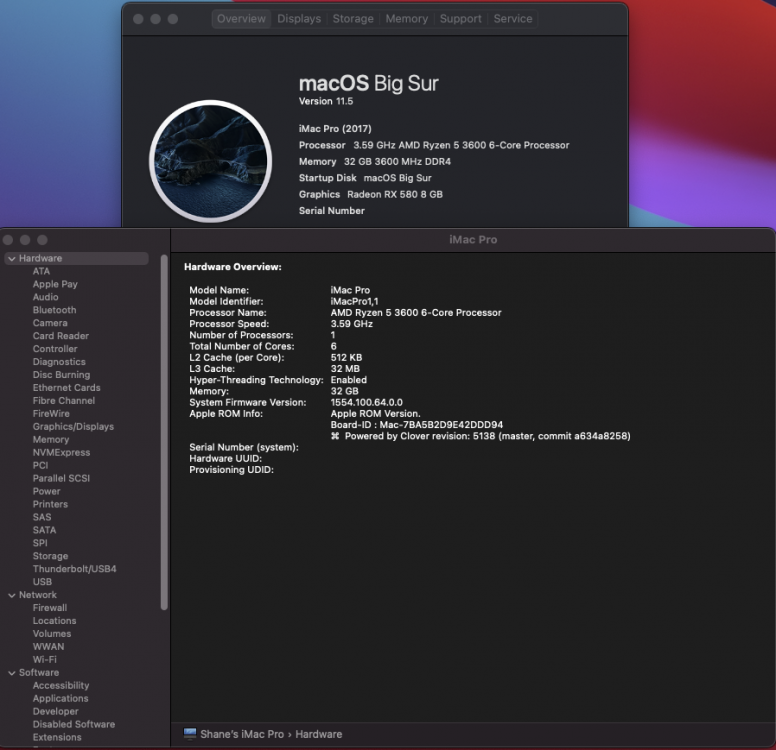Screen dimensions: 776x750
Task: Collapse the Network section chevron
Action: [x=11, y=595]
